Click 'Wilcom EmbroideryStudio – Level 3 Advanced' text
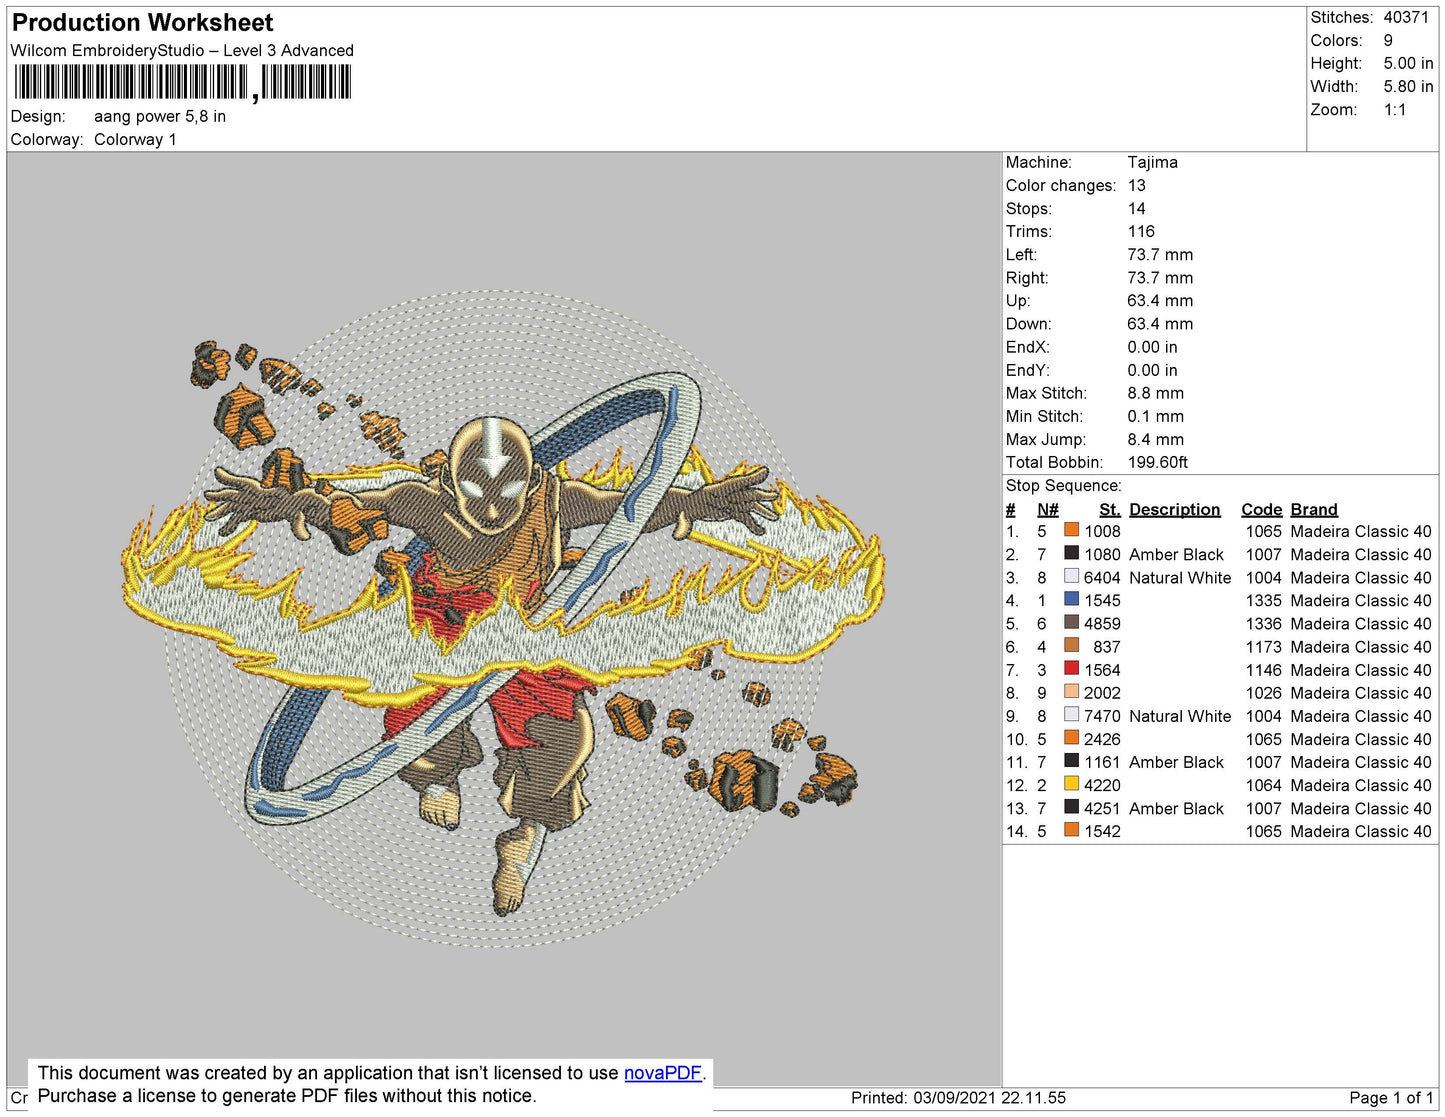Viewport: 1445px width, 1117px height. (x=182, y=50)
